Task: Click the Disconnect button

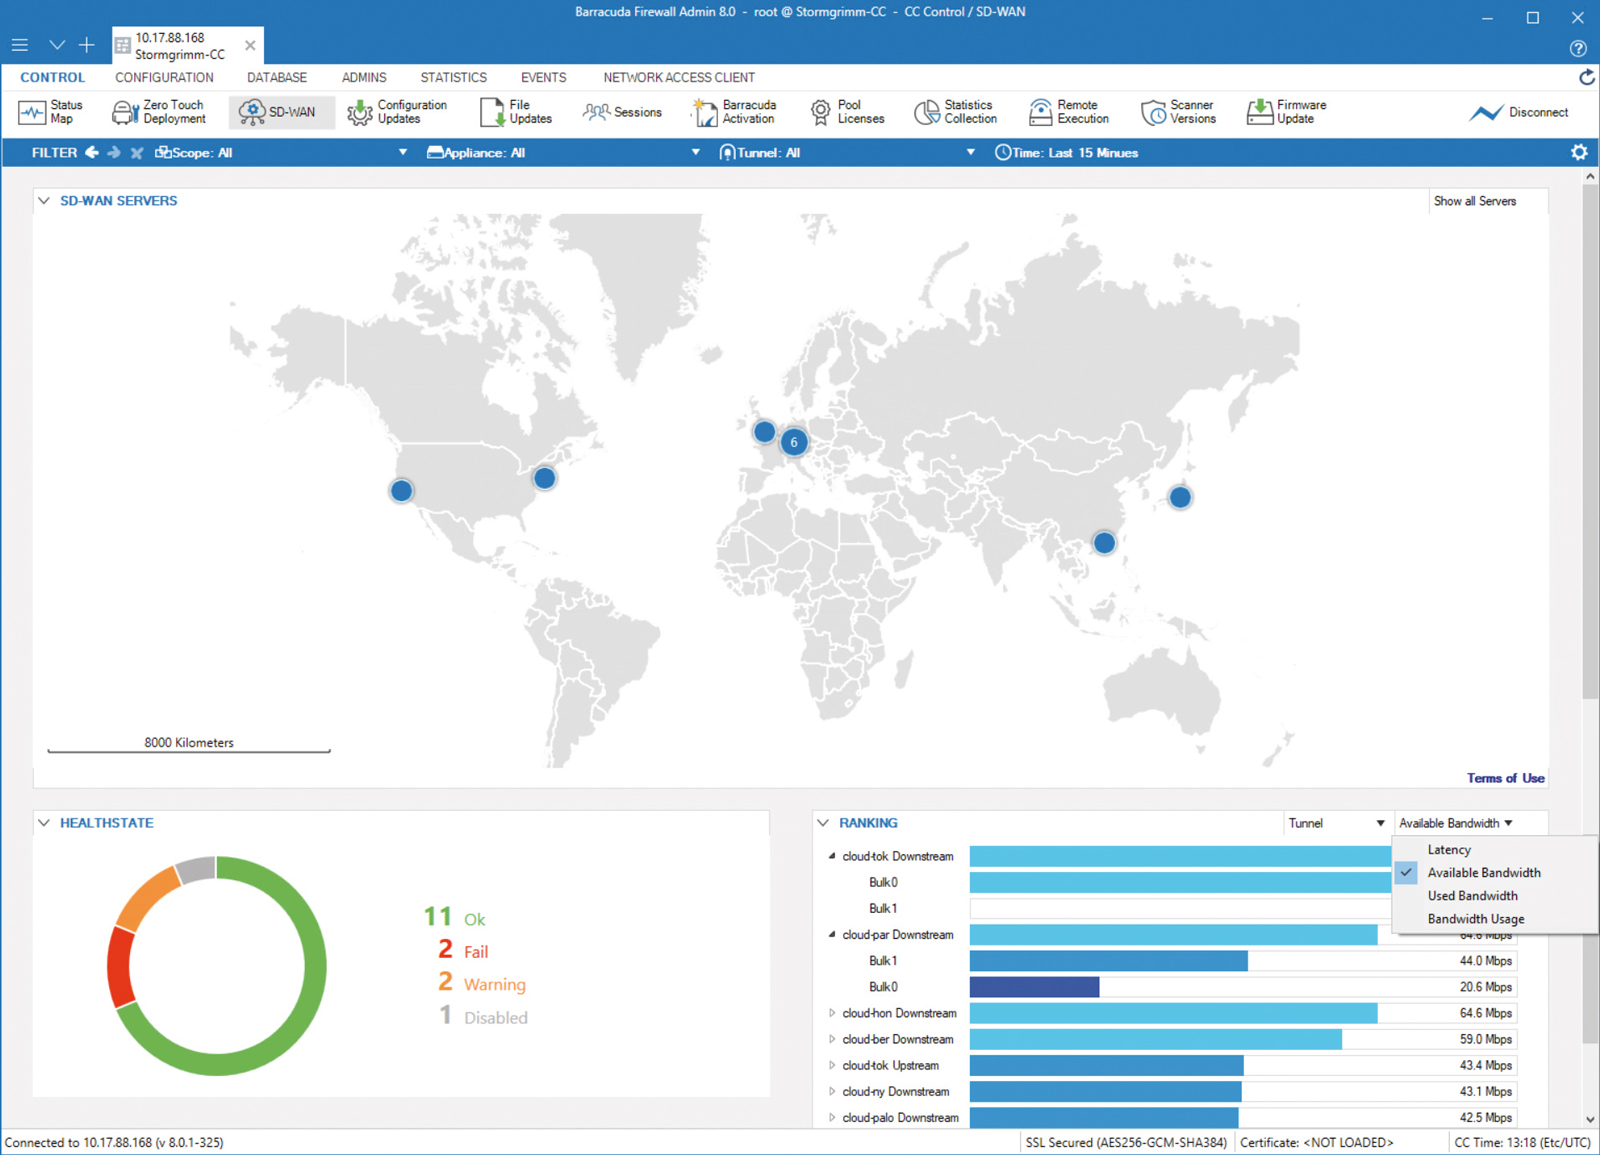Action: 1519,112
